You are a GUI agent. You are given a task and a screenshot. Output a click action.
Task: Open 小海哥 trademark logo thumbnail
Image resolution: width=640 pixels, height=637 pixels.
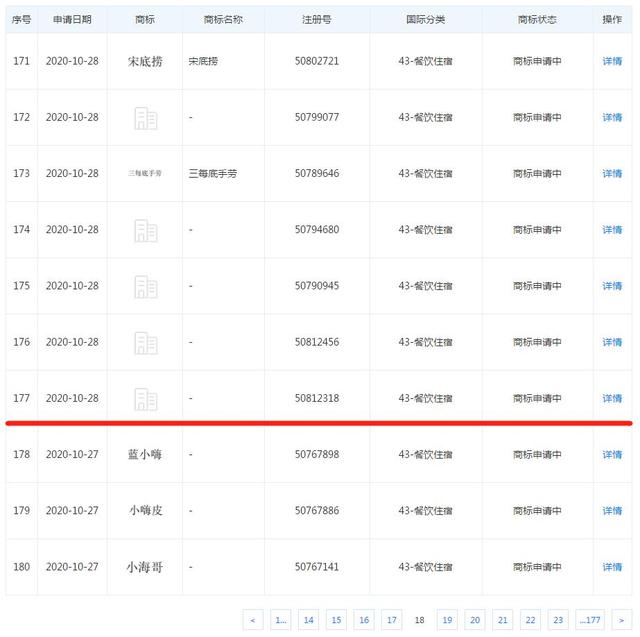[x=145, y=567]
